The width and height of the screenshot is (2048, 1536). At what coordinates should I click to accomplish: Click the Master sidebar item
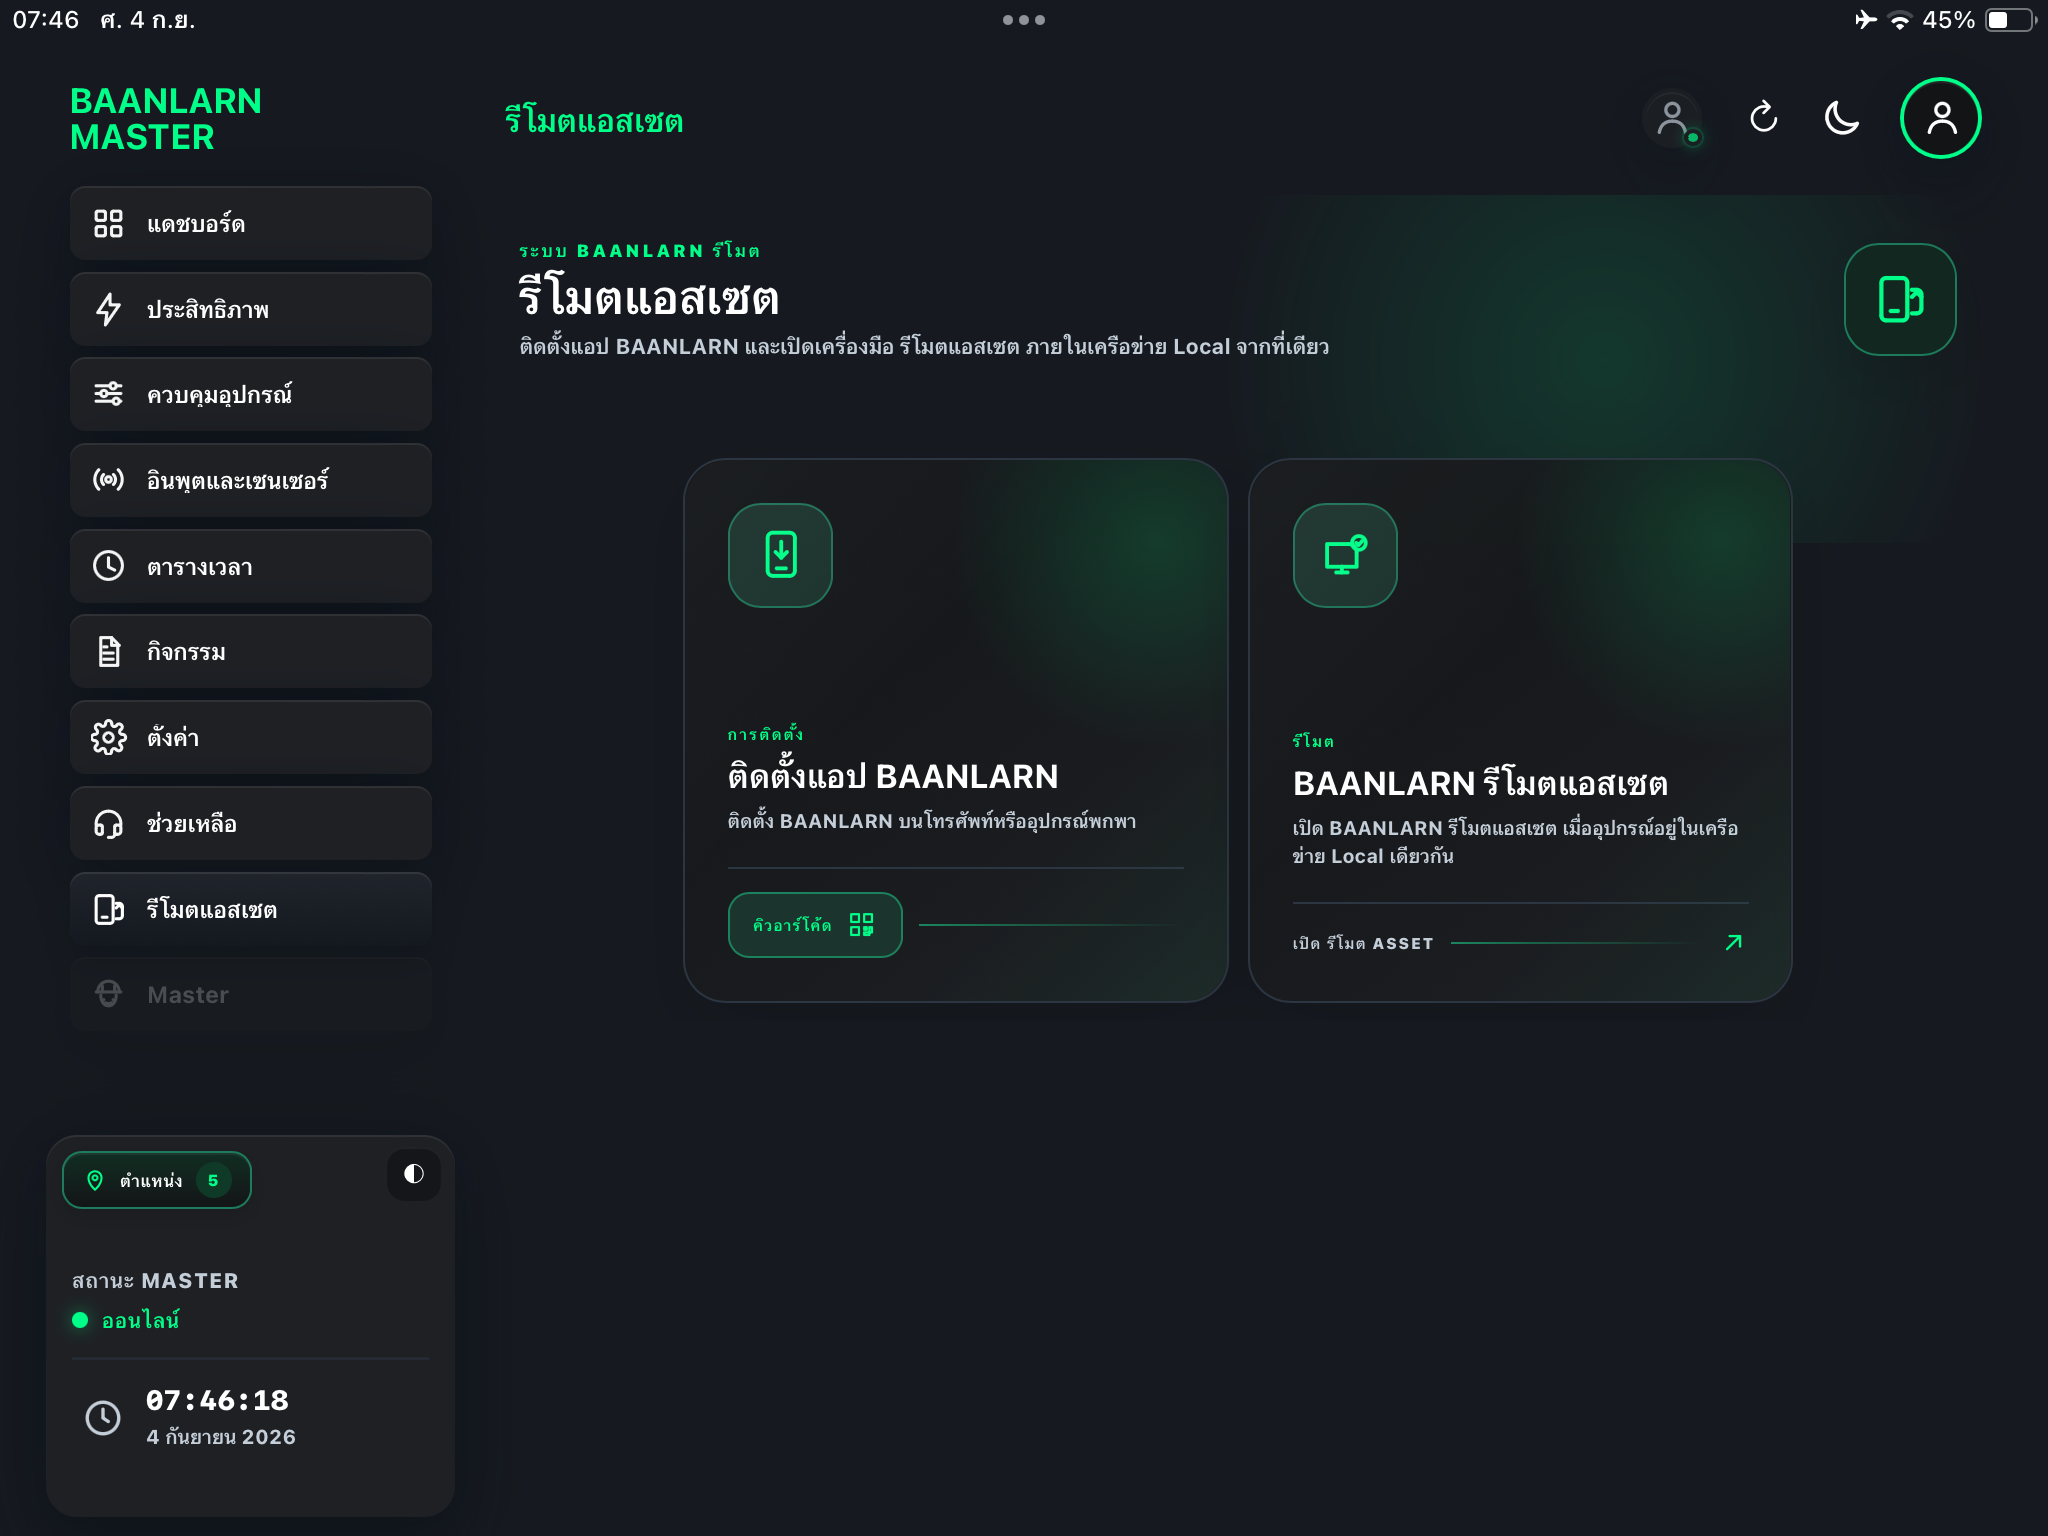[251, 994]
